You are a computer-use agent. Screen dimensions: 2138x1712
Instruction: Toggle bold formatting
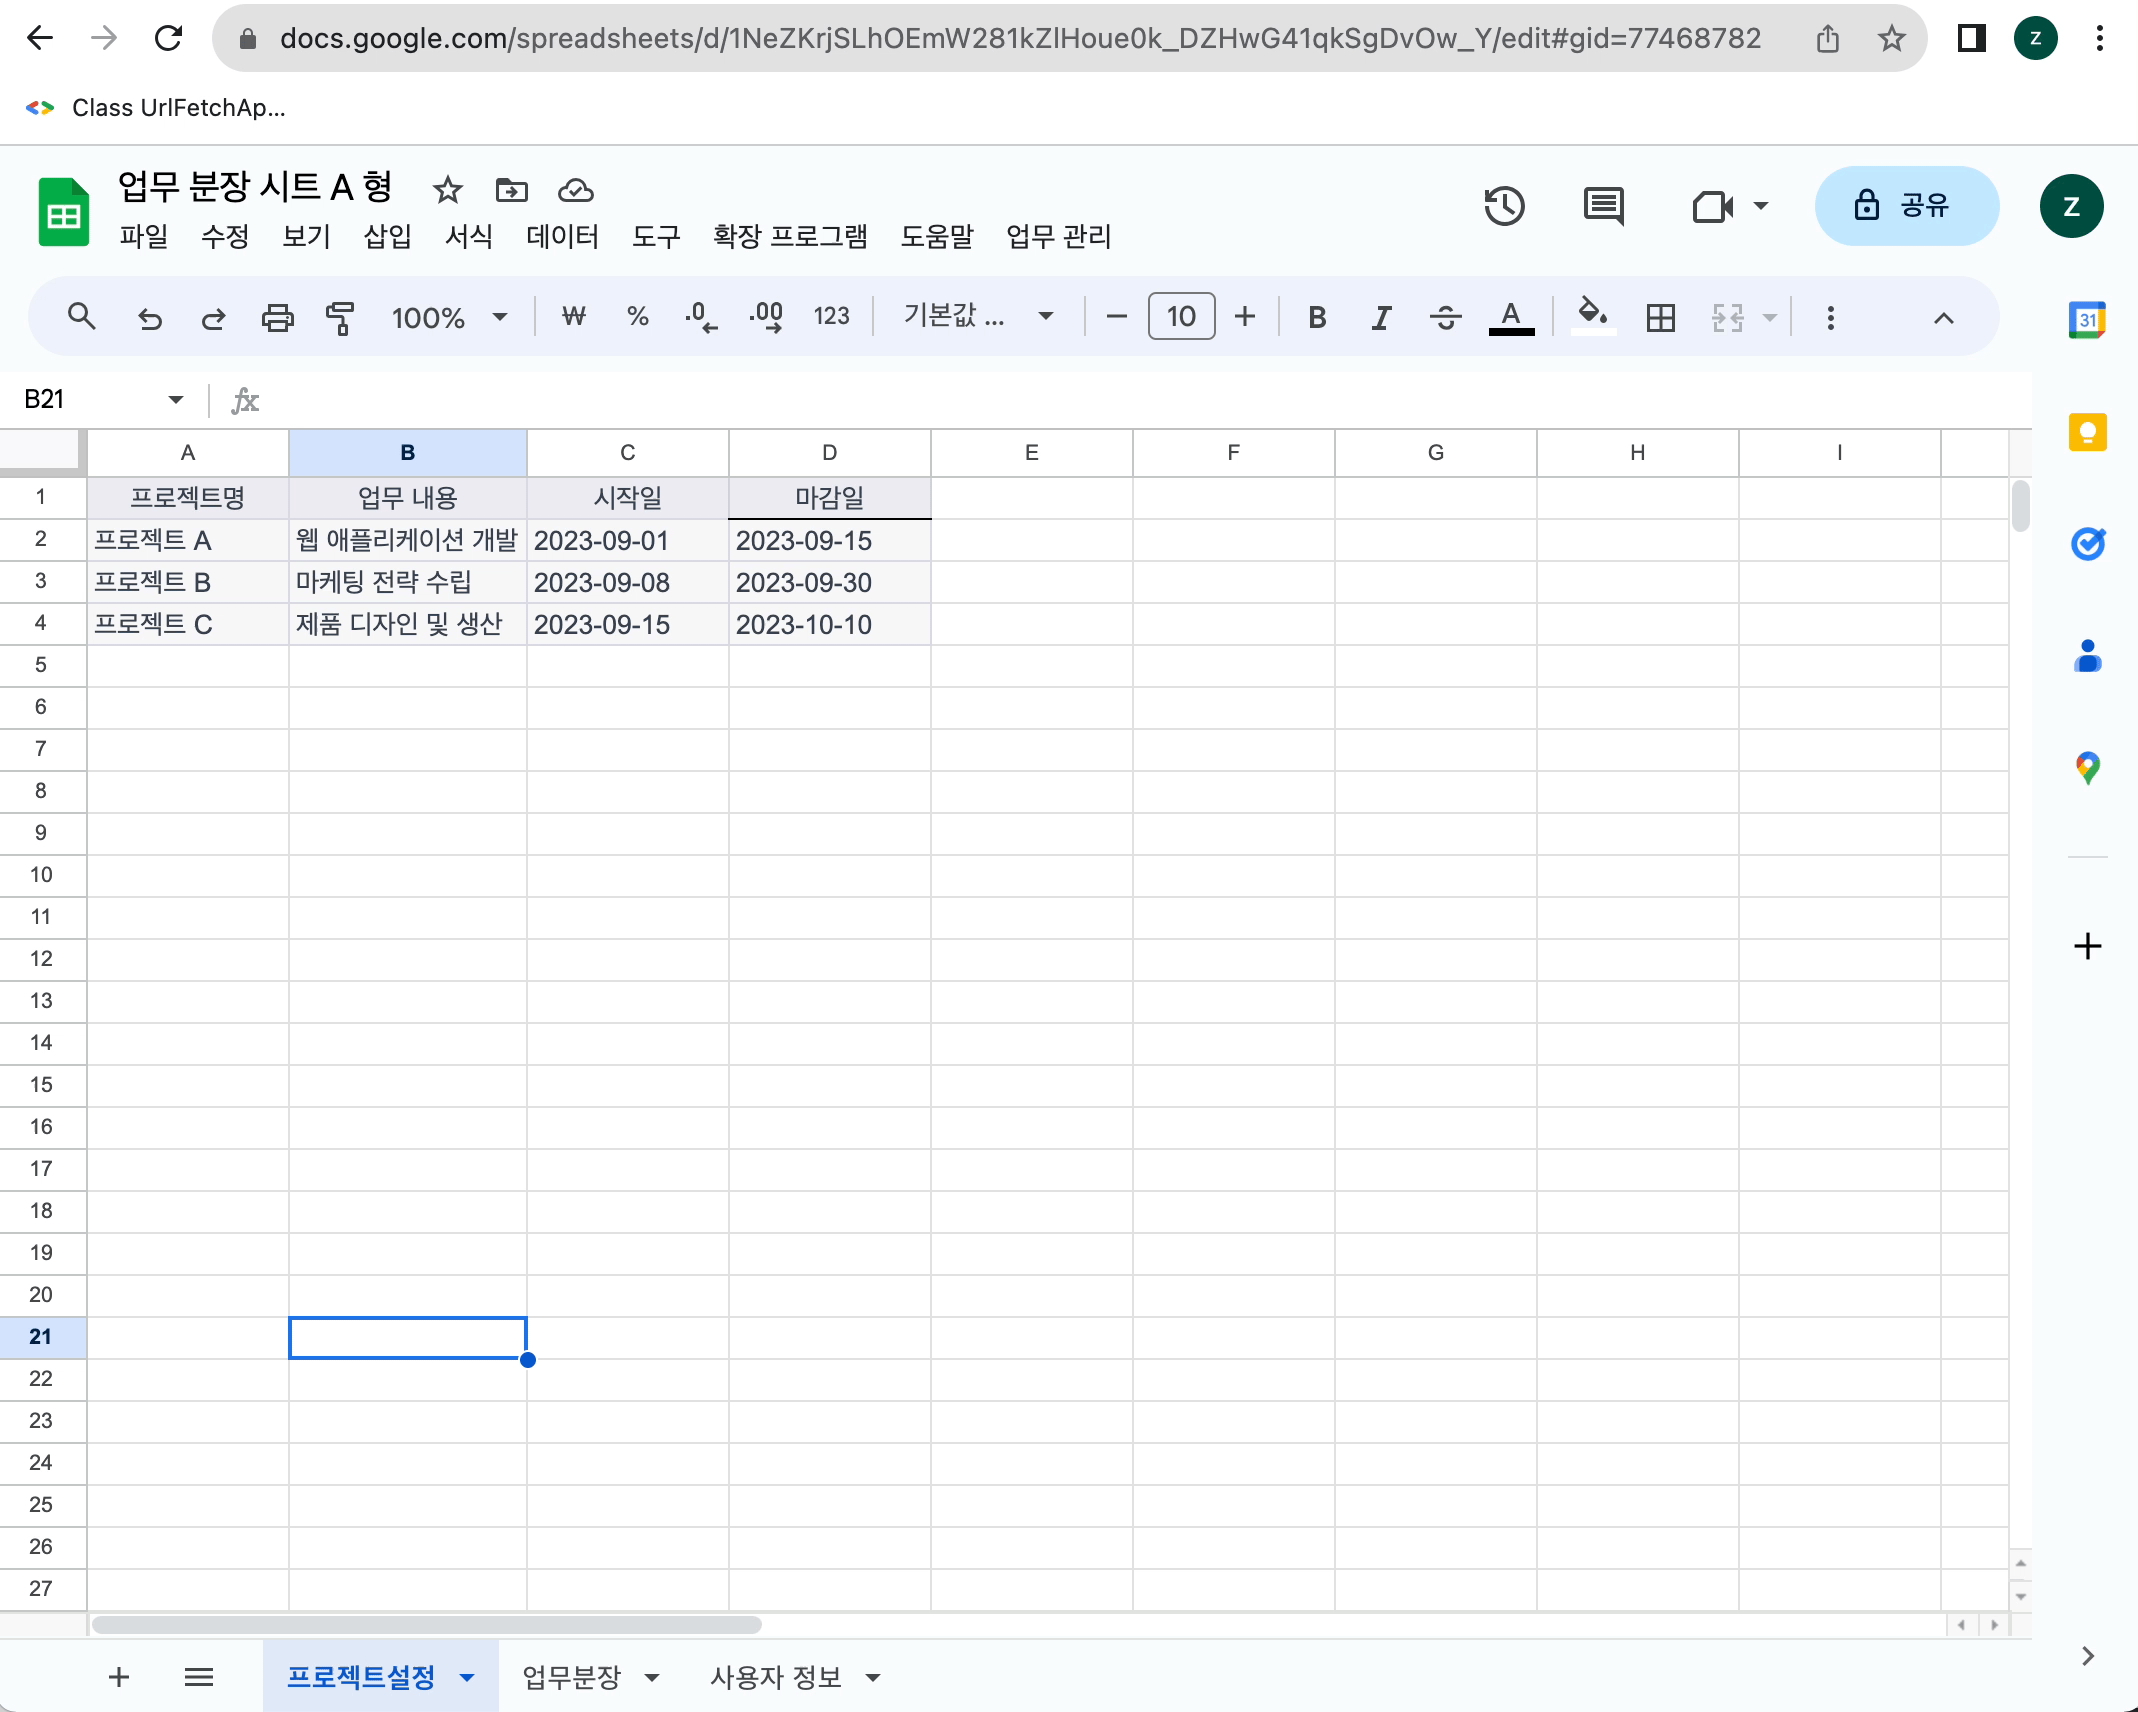click(x=1317, y=318)
